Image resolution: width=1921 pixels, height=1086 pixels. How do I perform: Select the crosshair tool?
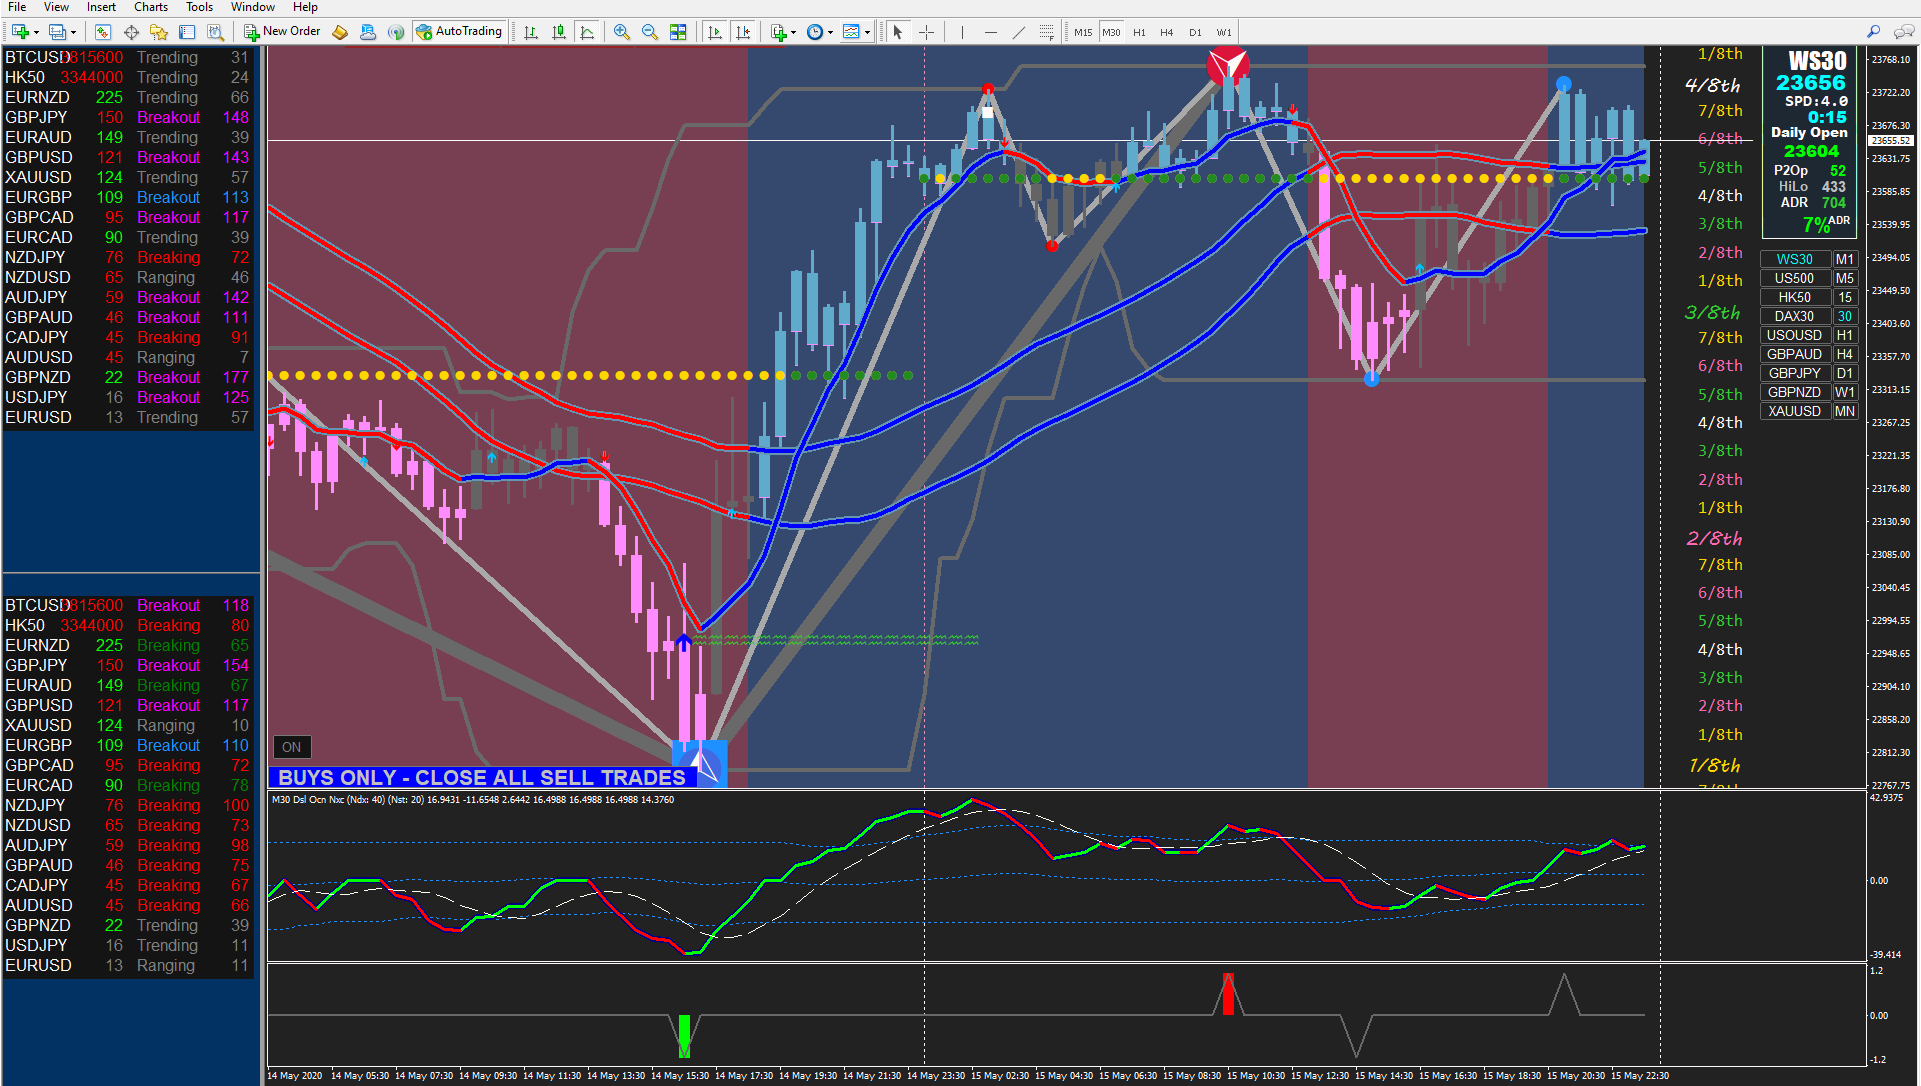pos(926,32)
